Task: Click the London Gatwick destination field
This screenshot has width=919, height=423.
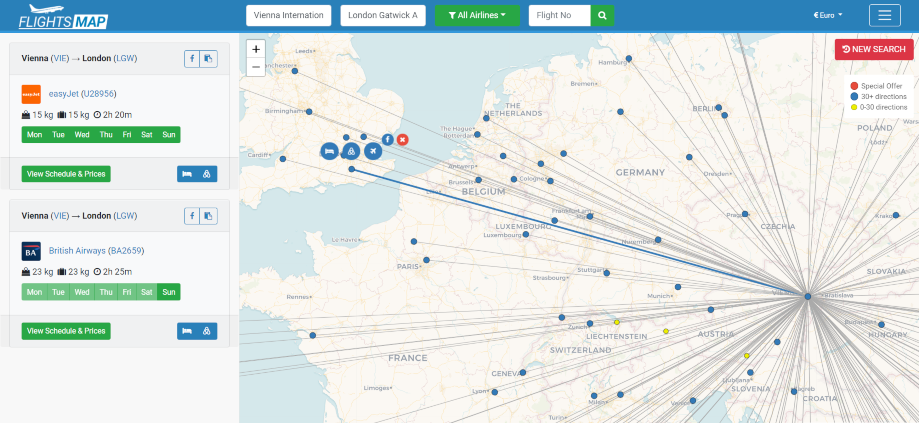Action: (383, 15)
